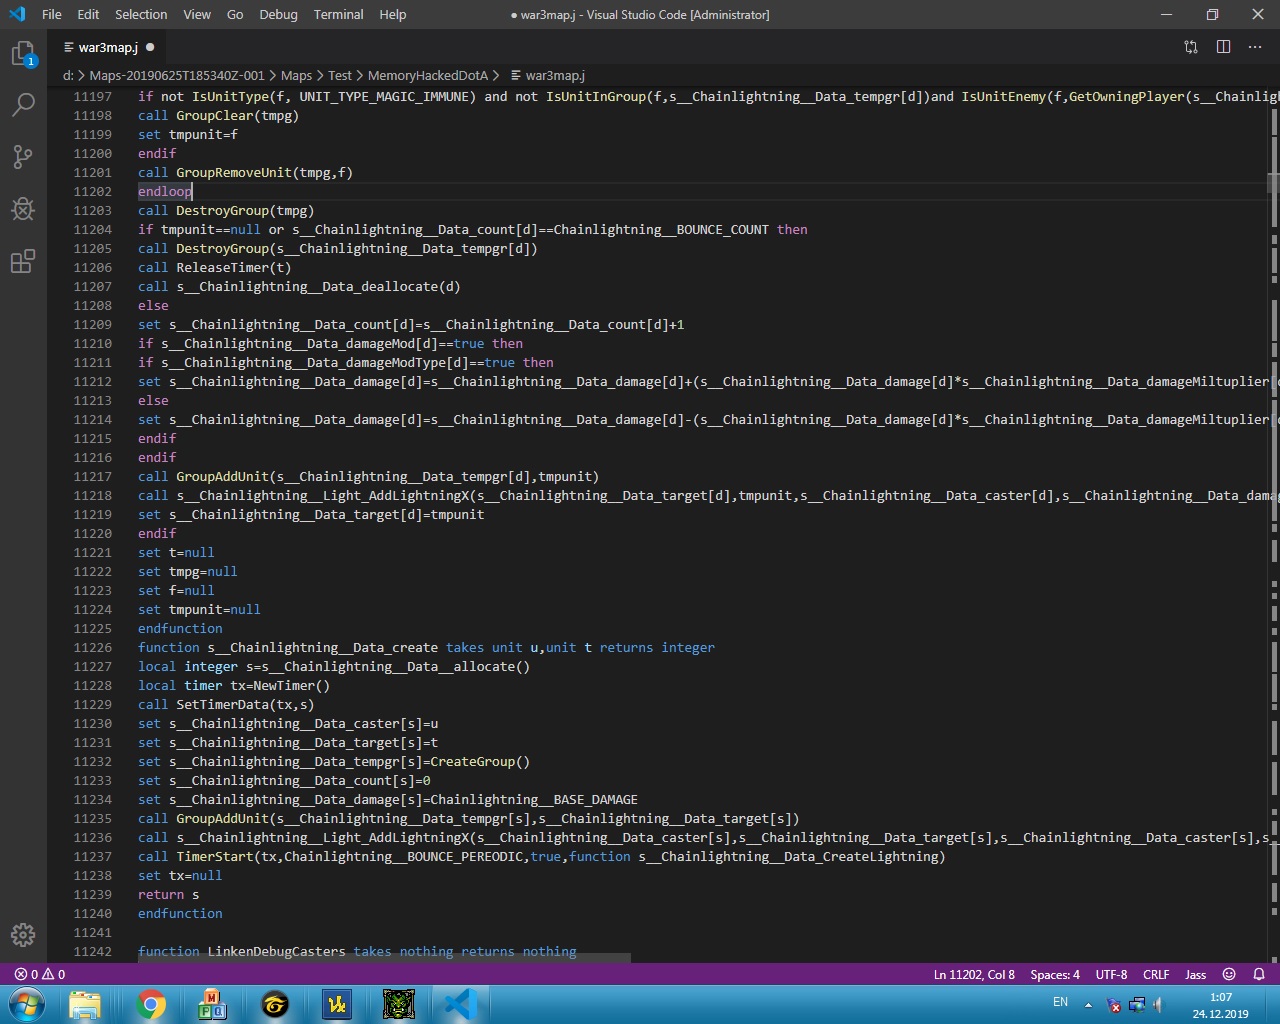Image resolution: width=1280 pixels, height=1024 pixels.
Task: Open the Debug view icon
Action: (x=23, y=208)
